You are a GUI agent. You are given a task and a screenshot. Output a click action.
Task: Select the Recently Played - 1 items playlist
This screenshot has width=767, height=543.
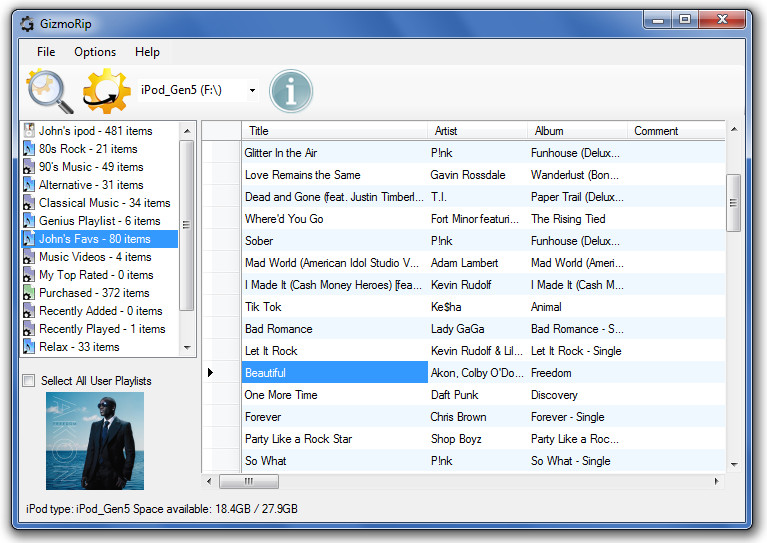pyautogui.click(x=102, y=329)
